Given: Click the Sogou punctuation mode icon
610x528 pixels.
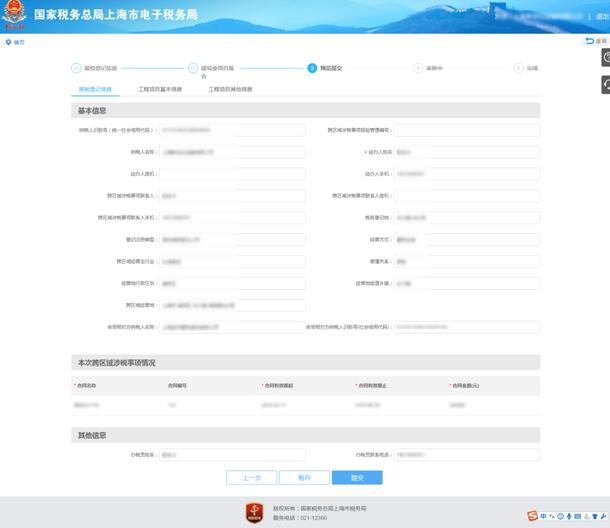Looking at the screenshot, I should (x=552, y=516).
